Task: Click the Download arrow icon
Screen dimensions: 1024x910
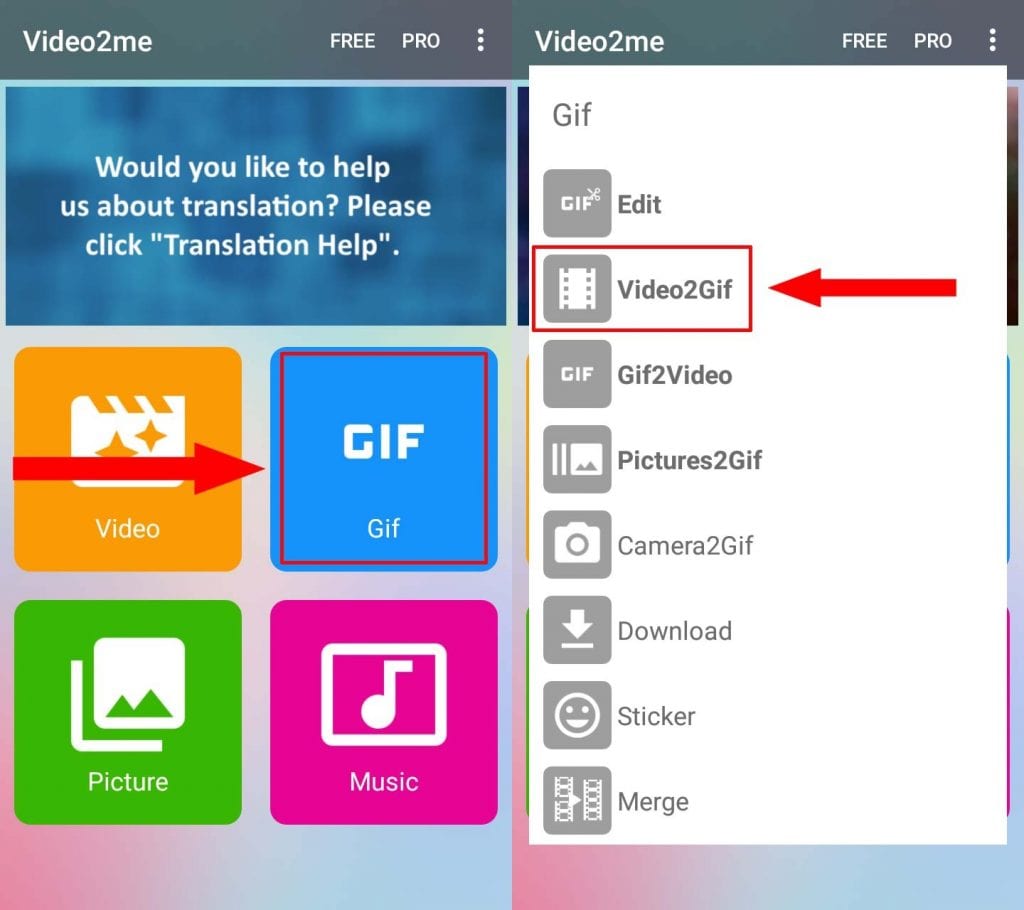Action: tap(577, 630)
